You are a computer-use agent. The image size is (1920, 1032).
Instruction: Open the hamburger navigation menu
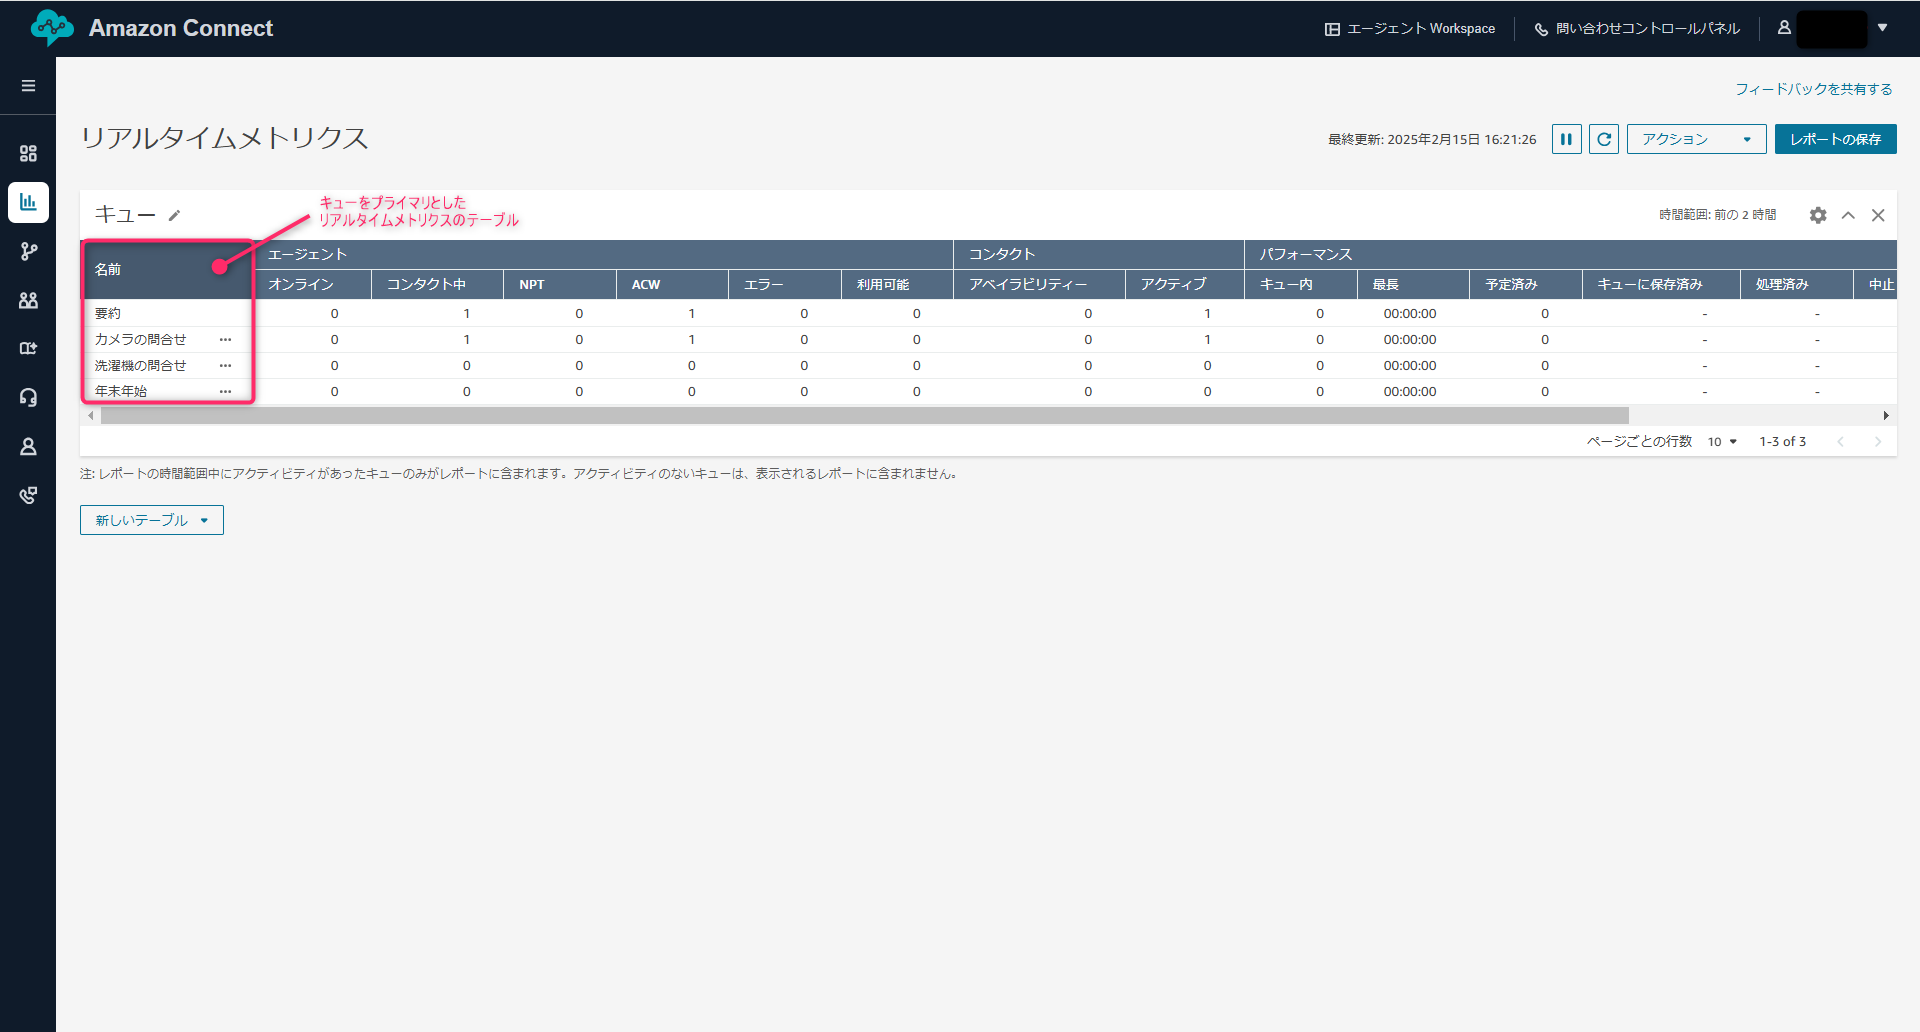(28, 86)
